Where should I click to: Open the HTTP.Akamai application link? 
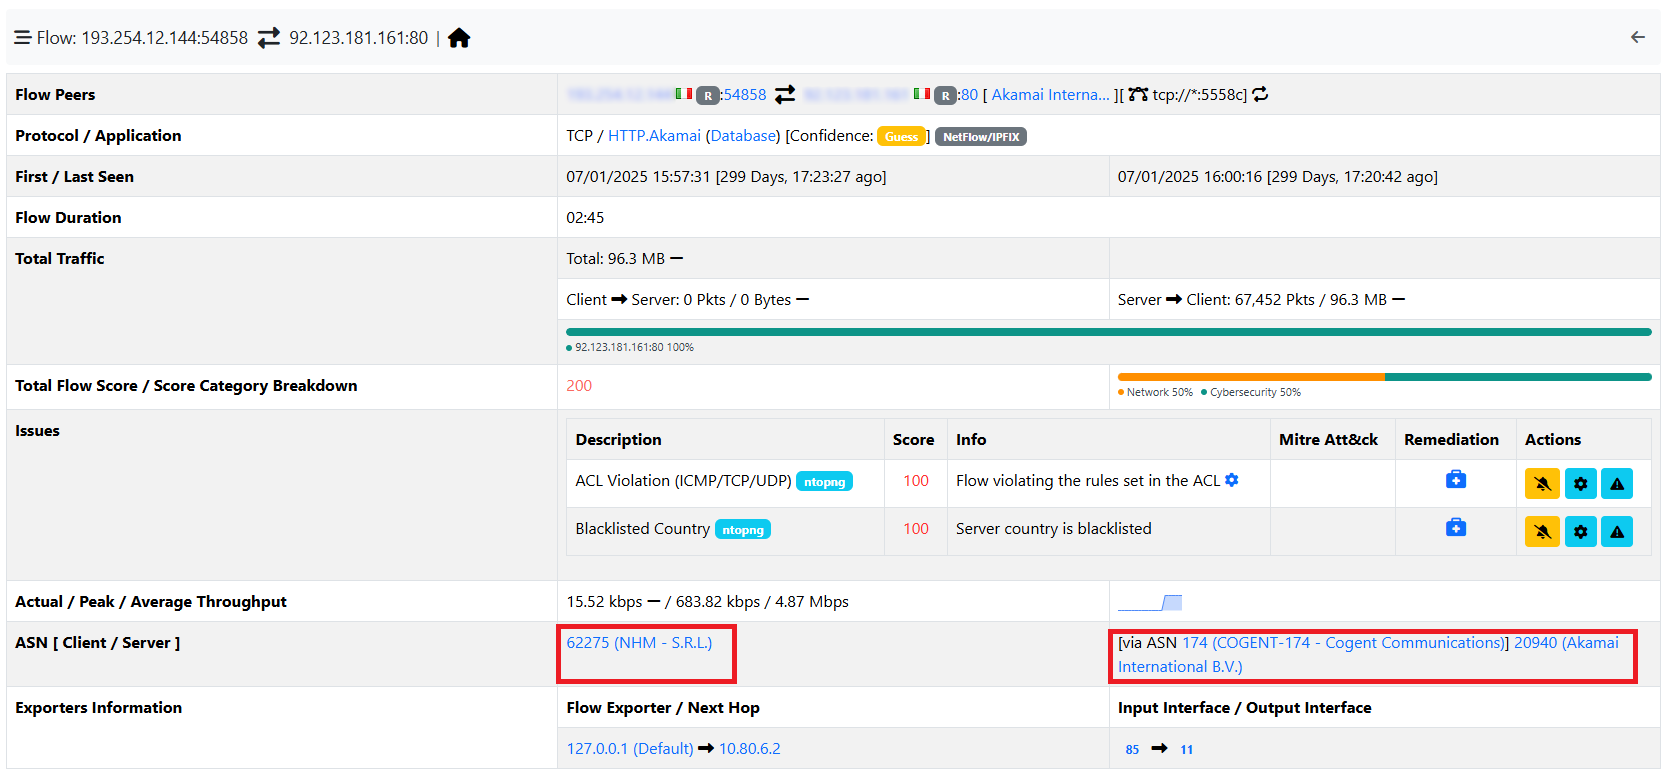[654, 136]
